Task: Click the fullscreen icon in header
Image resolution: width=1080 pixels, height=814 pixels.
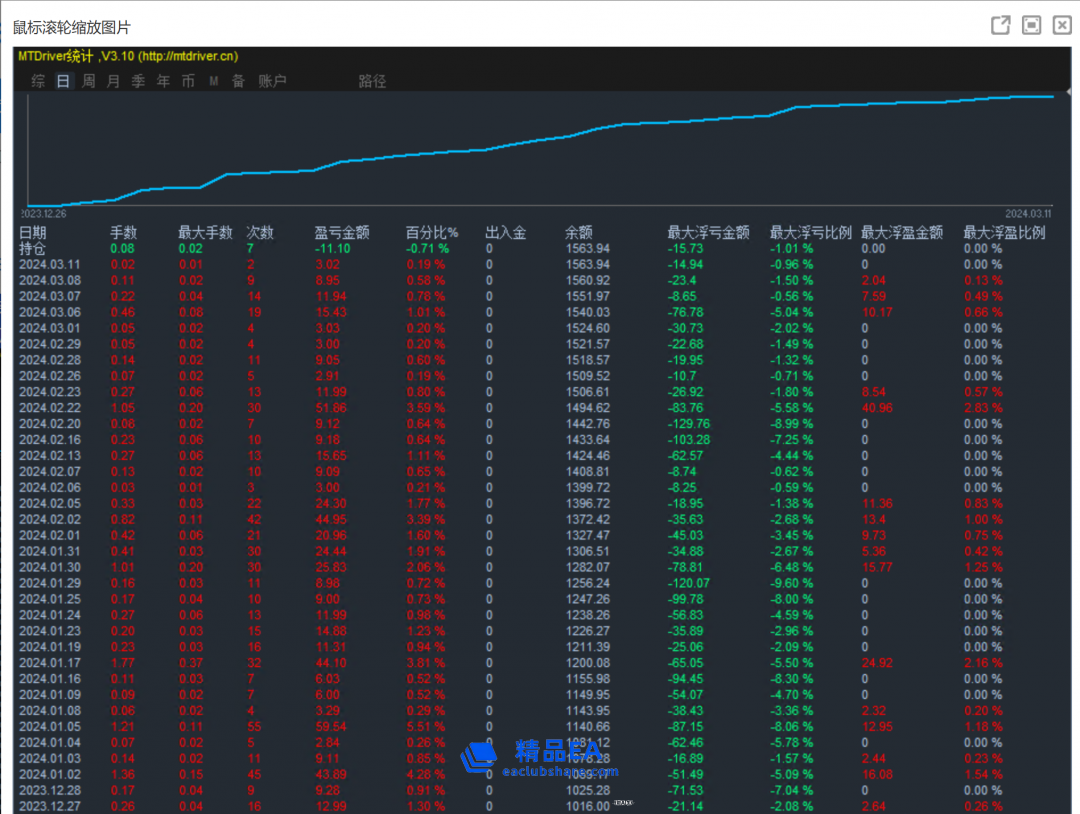Action: click(1031, 26)
